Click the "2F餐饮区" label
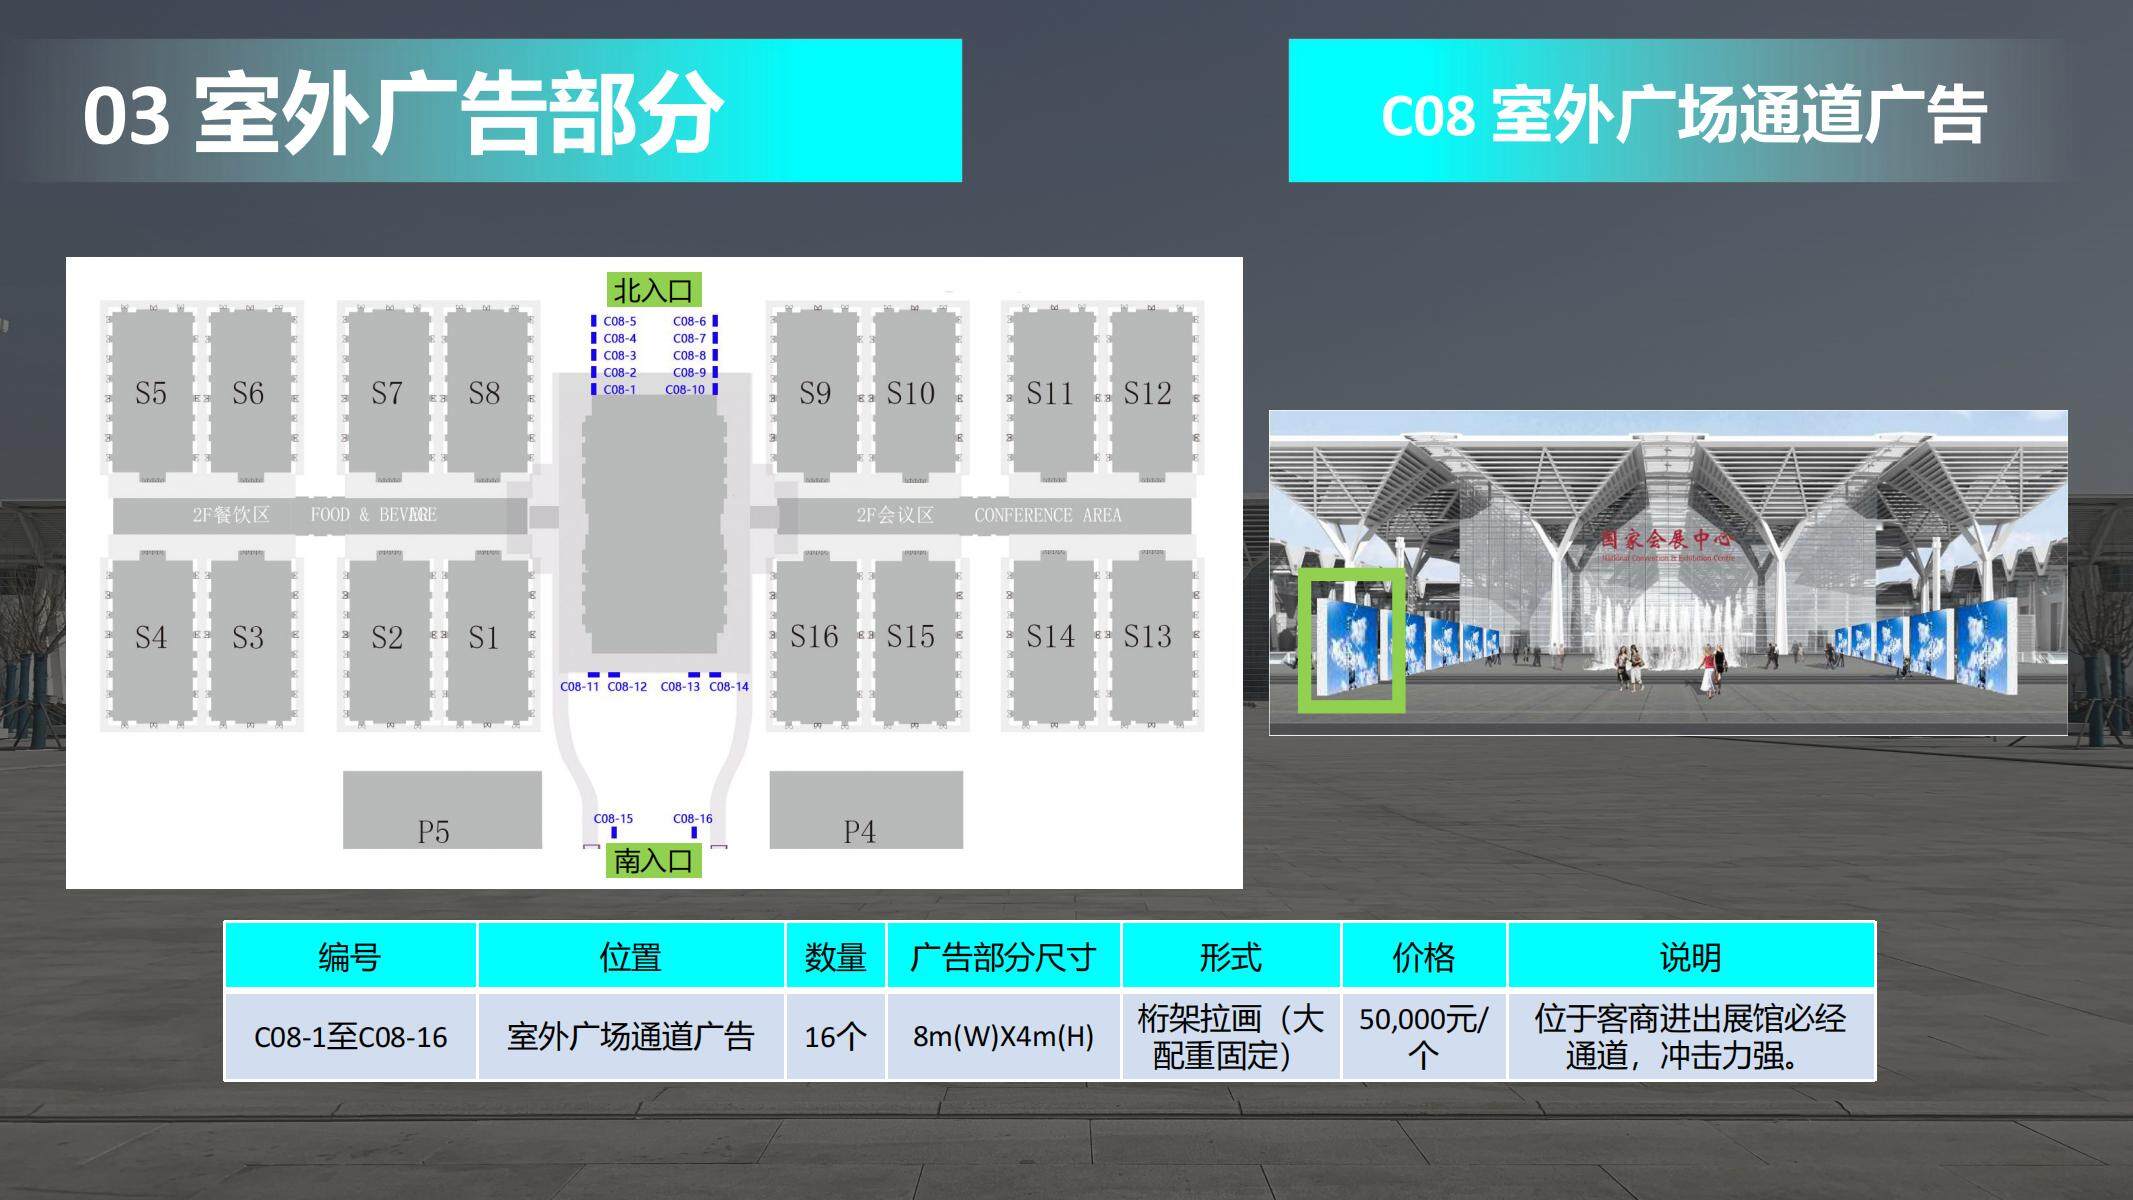Screen dimensions: 2133x1200 [x=231, y=515]
